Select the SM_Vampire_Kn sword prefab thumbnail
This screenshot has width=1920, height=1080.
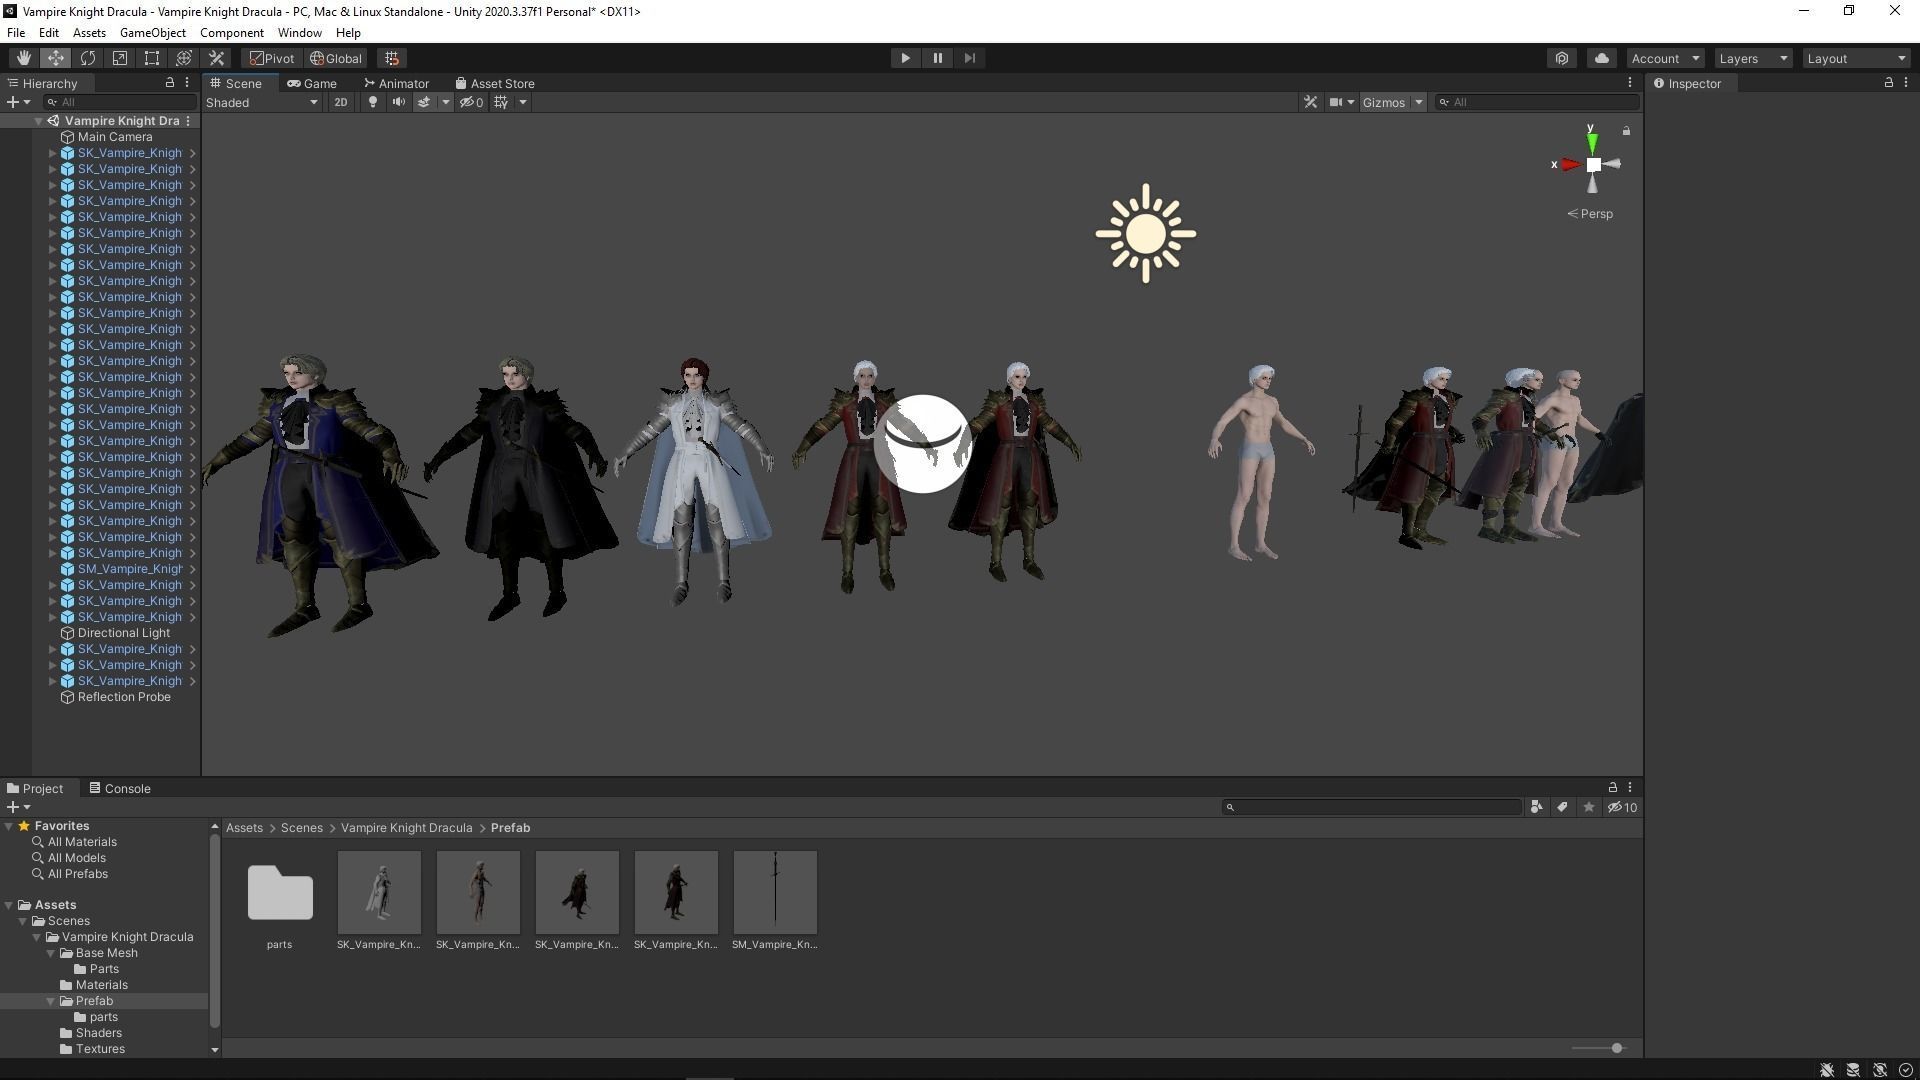pos(775,893)
